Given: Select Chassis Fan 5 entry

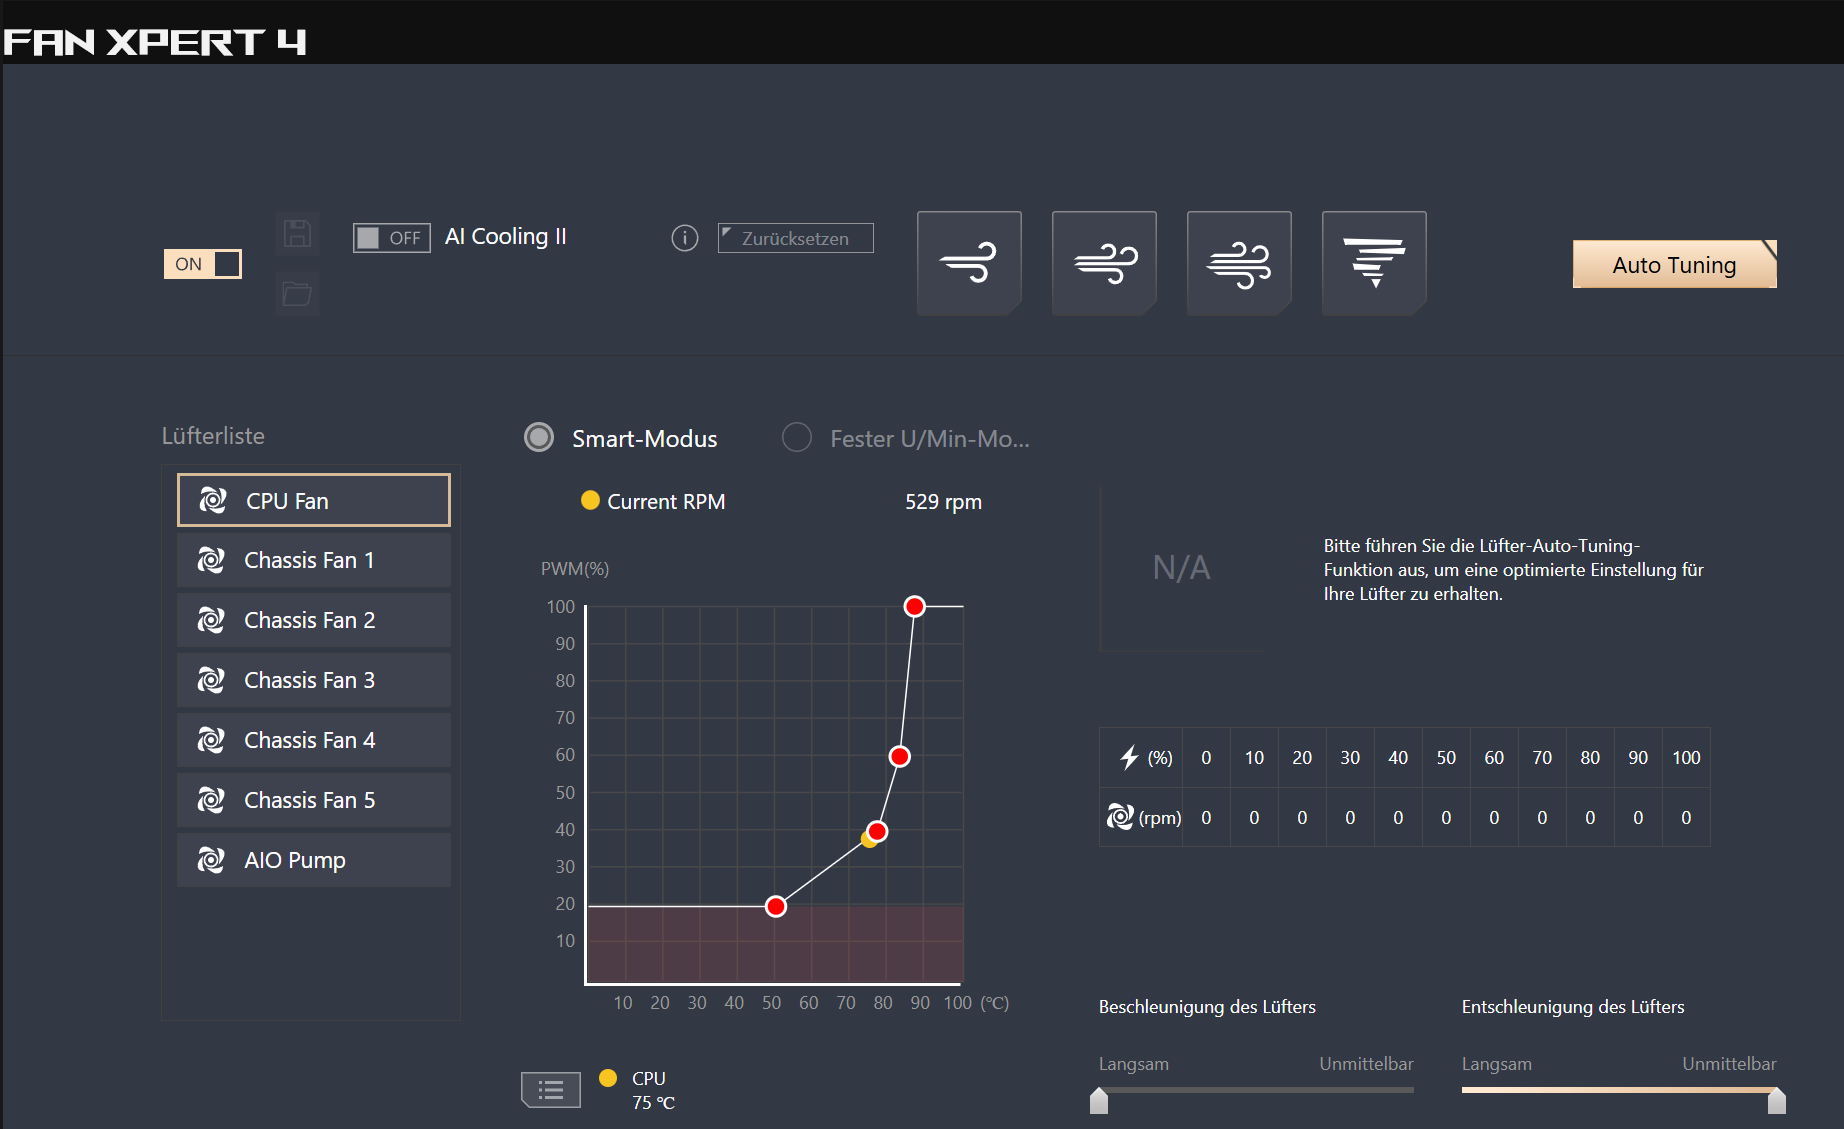Looking at the screenshot, I should click(314, 800).
